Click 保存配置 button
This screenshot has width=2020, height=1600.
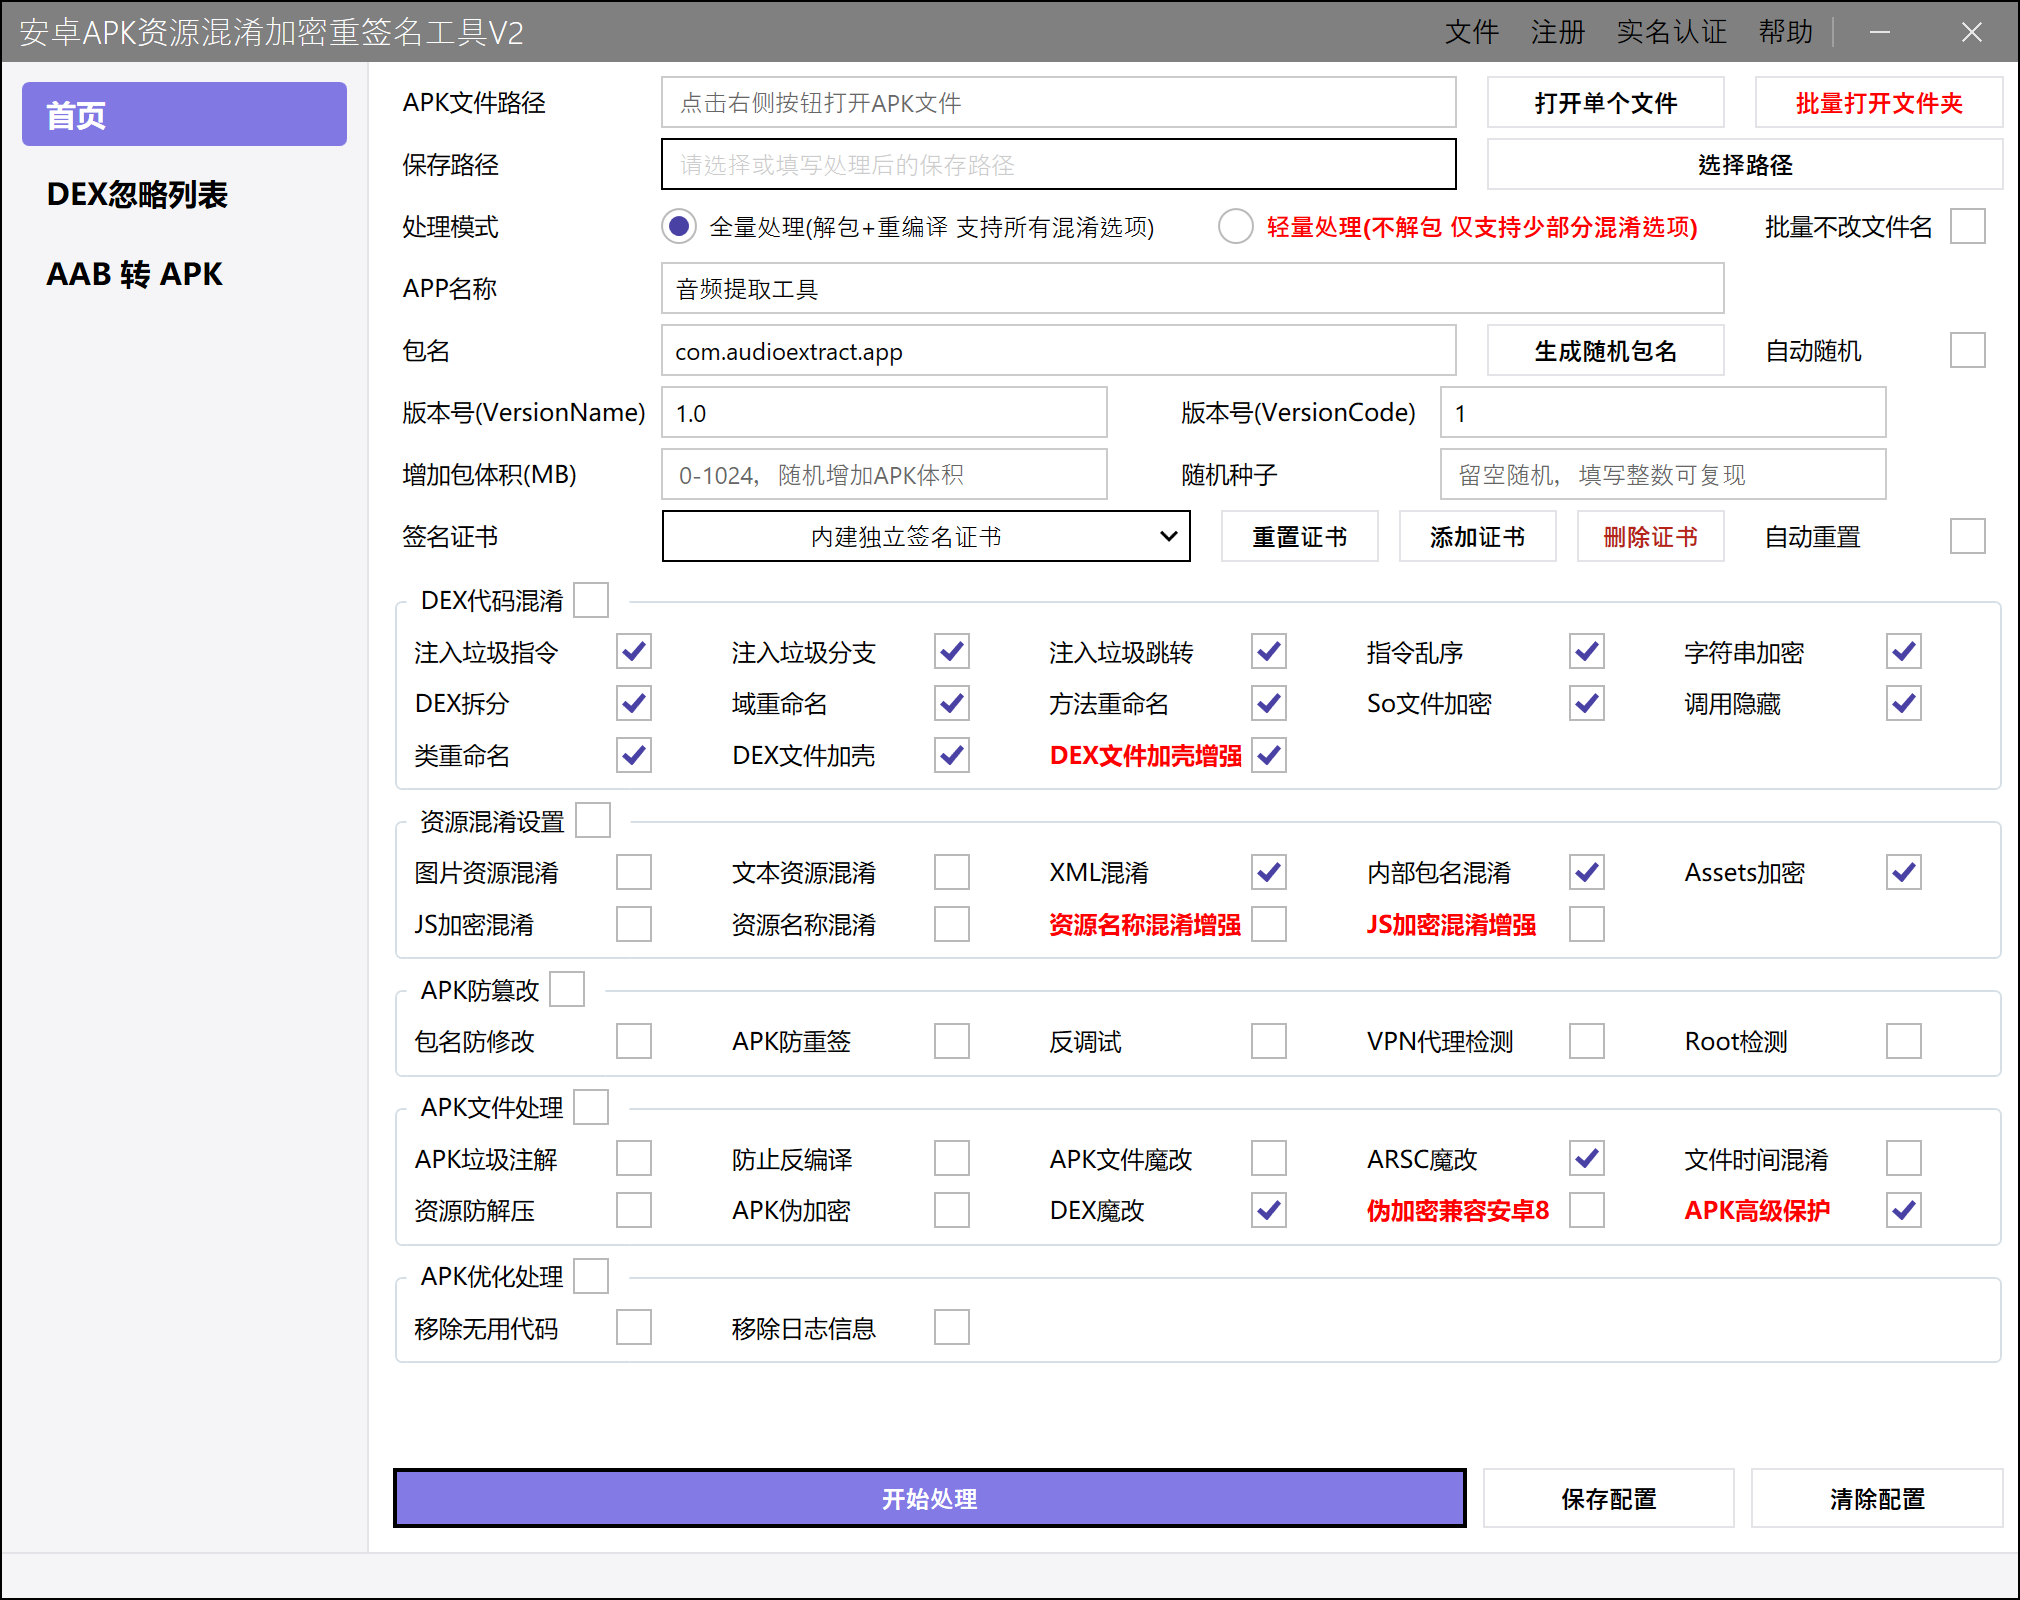click(1608, 1498)
